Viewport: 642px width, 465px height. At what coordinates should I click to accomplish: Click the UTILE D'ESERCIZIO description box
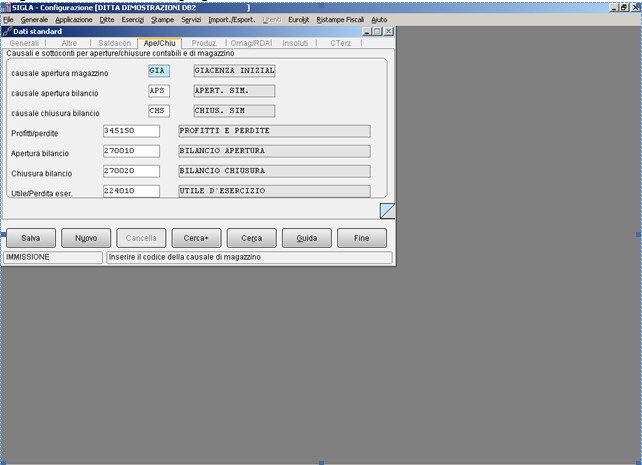click(274, 191)
